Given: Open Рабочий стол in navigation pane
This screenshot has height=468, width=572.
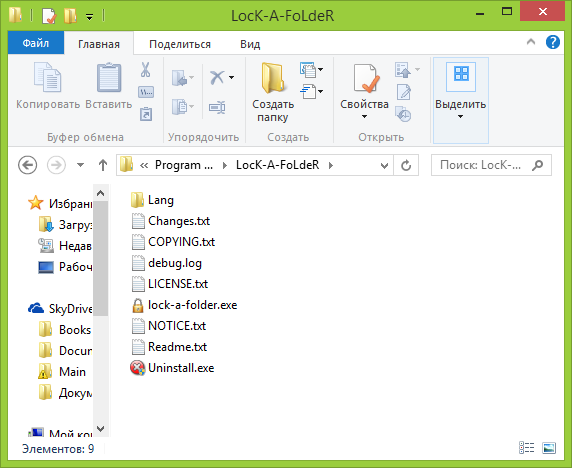Looking at the screenshot, I should click(x=66, y=267).
